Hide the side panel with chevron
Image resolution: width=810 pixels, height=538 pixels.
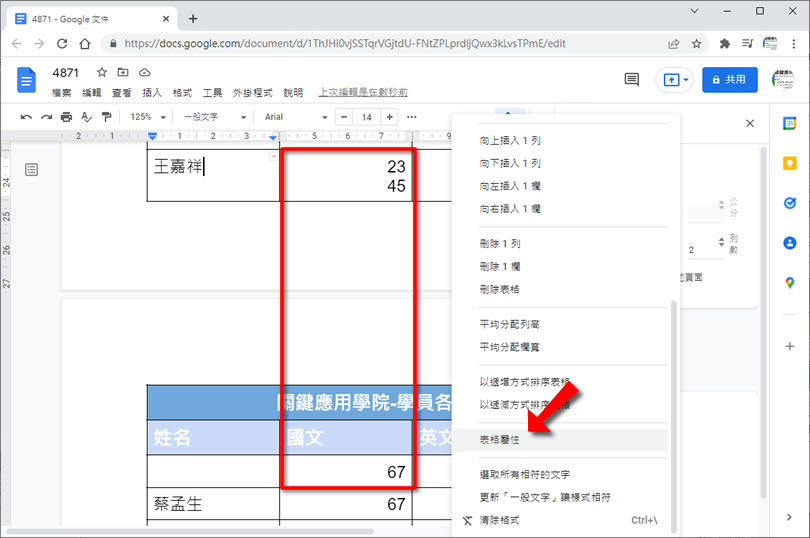click(789, 517)
